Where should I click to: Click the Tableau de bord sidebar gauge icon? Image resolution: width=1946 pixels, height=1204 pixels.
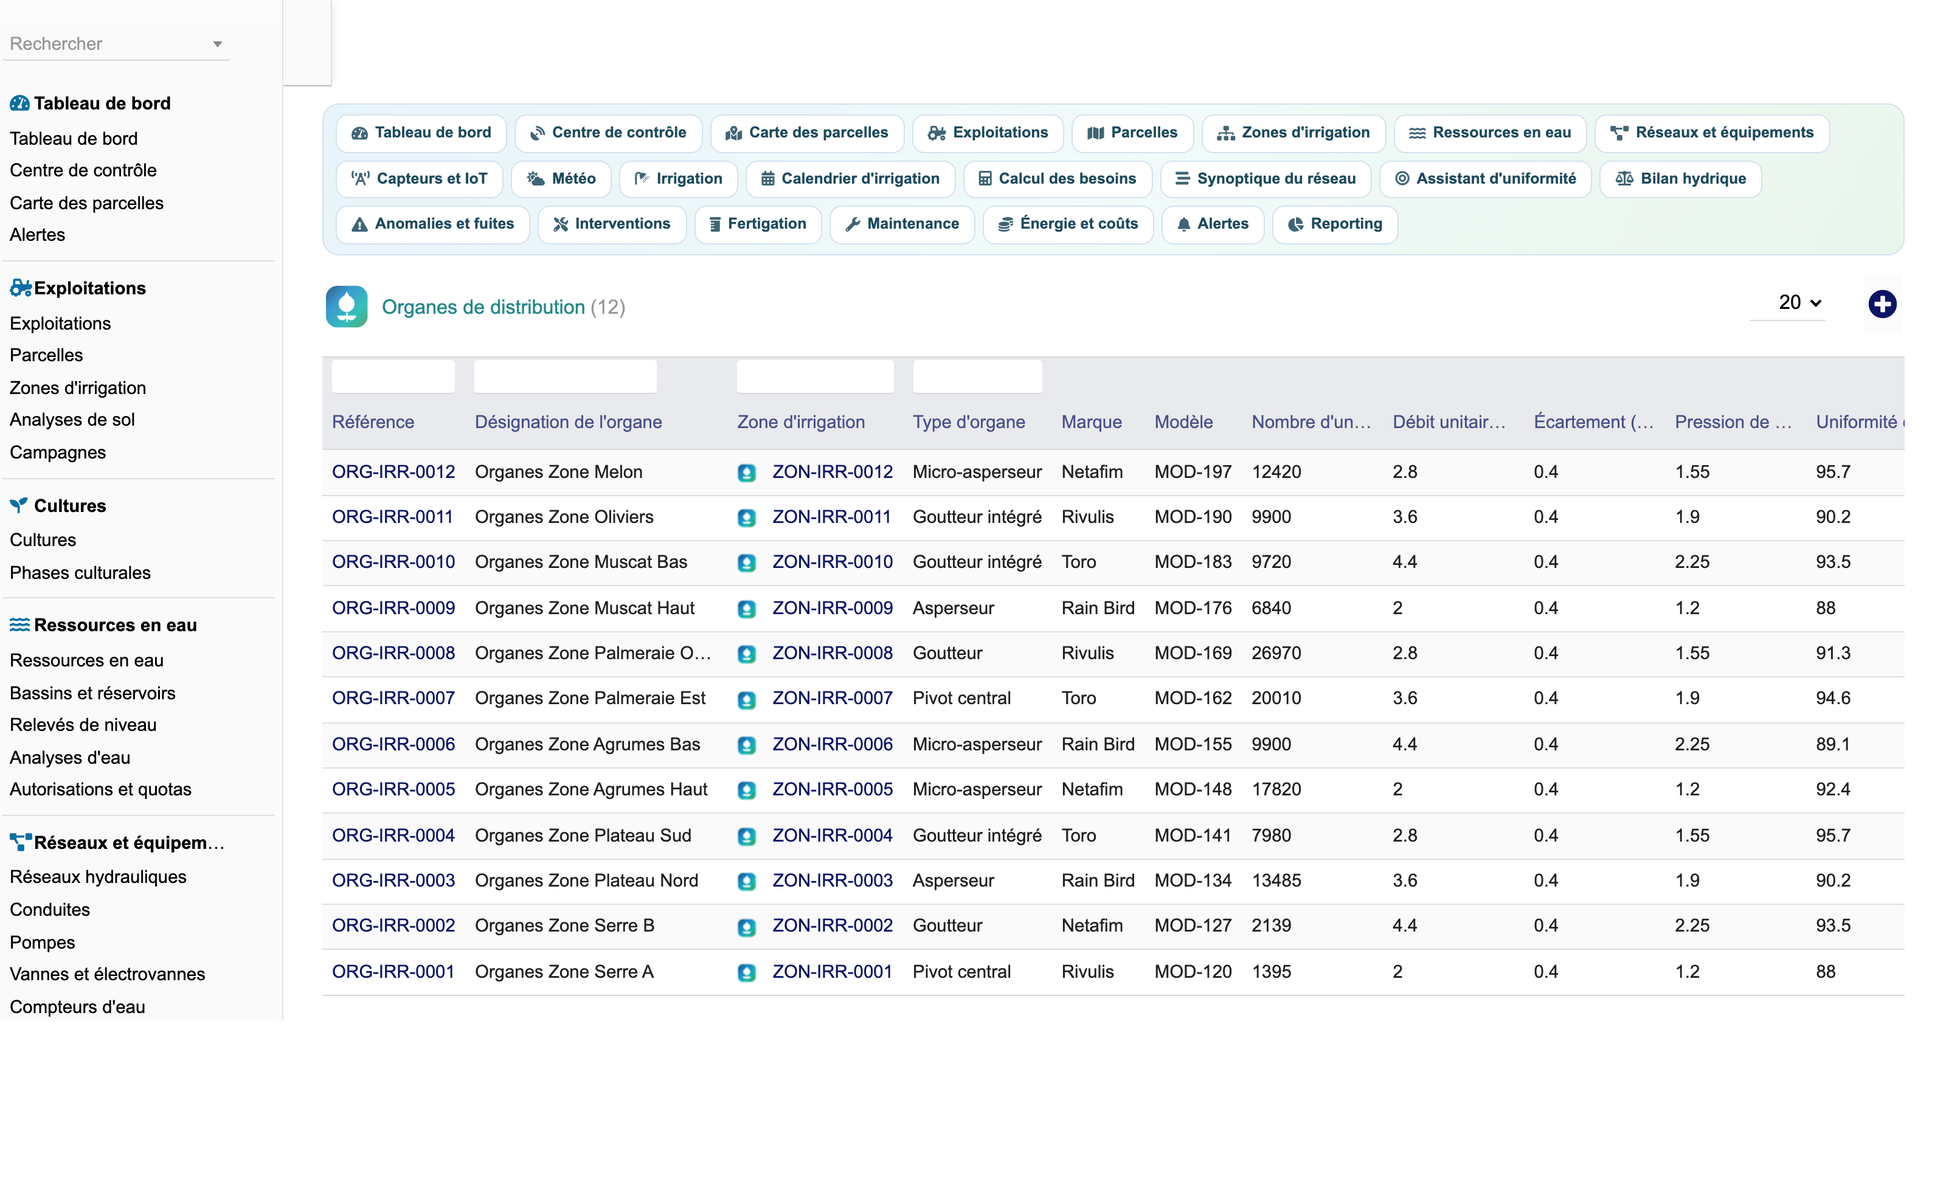coord(19,103)
